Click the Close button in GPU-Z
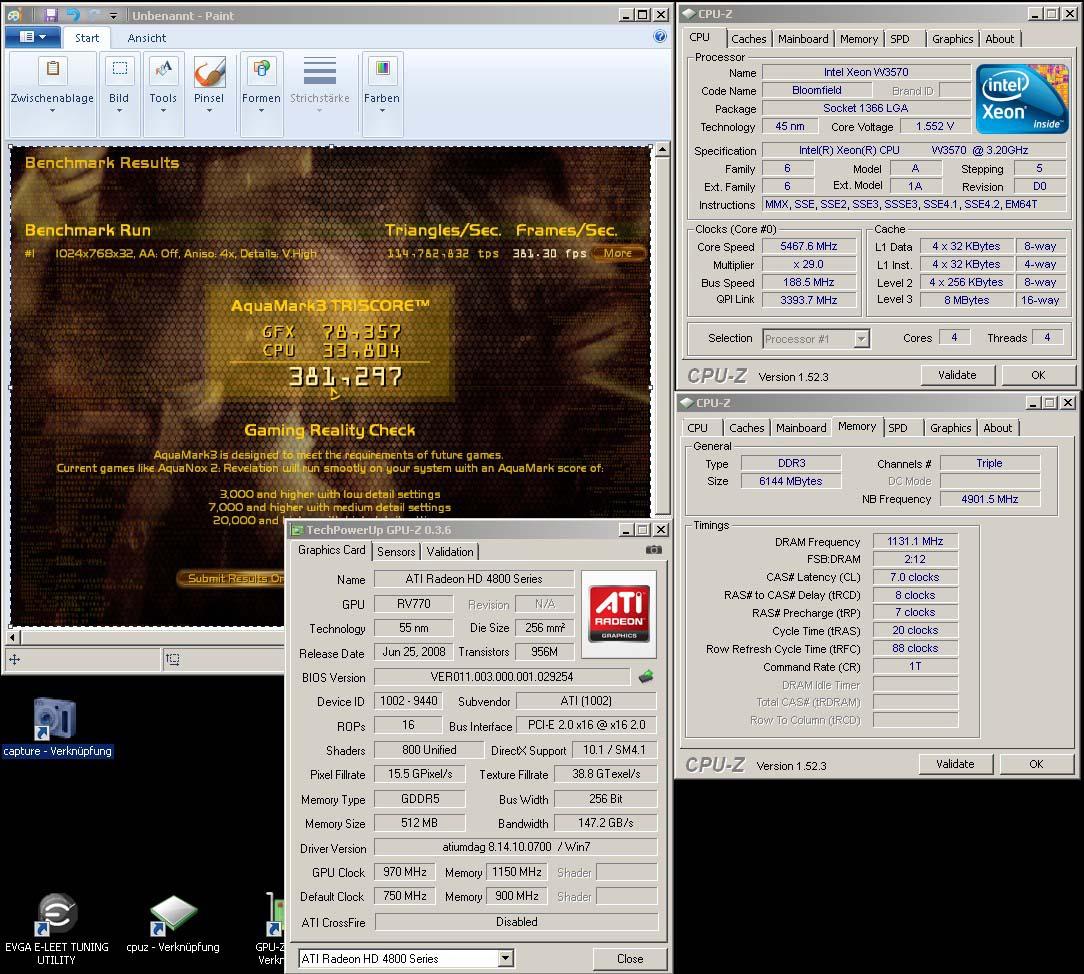1084x974 pixels. [630, 959]
